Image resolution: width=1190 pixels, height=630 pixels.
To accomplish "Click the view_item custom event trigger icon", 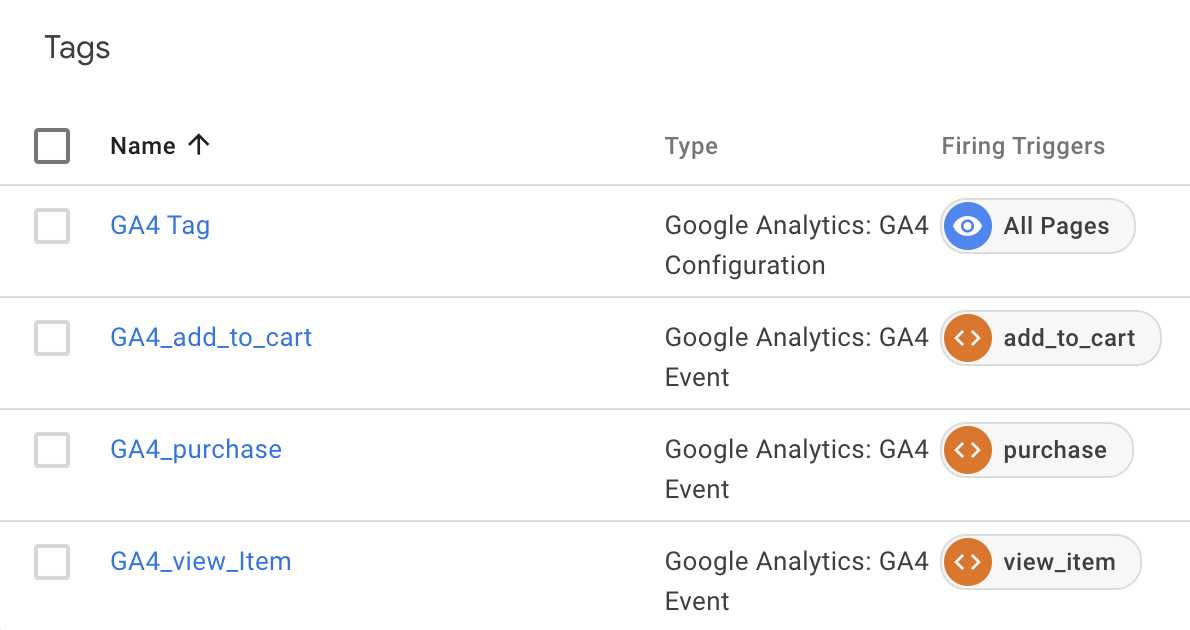I will click(967, 562).
